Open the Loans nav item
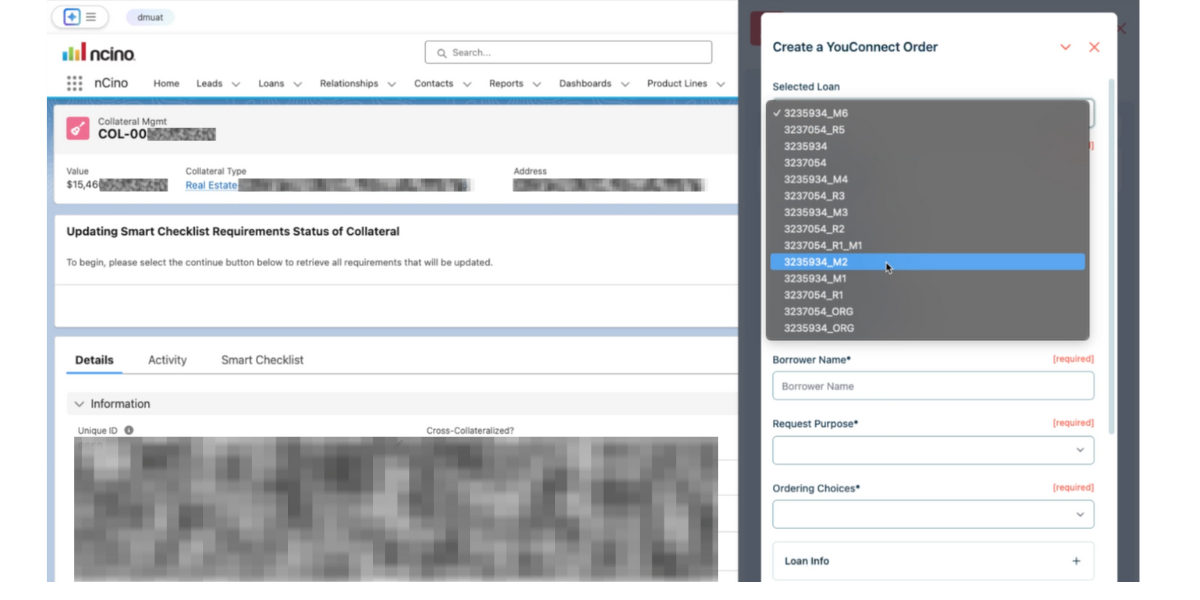This screenshot has width=1200, height=600. click(x=271, y=84)
